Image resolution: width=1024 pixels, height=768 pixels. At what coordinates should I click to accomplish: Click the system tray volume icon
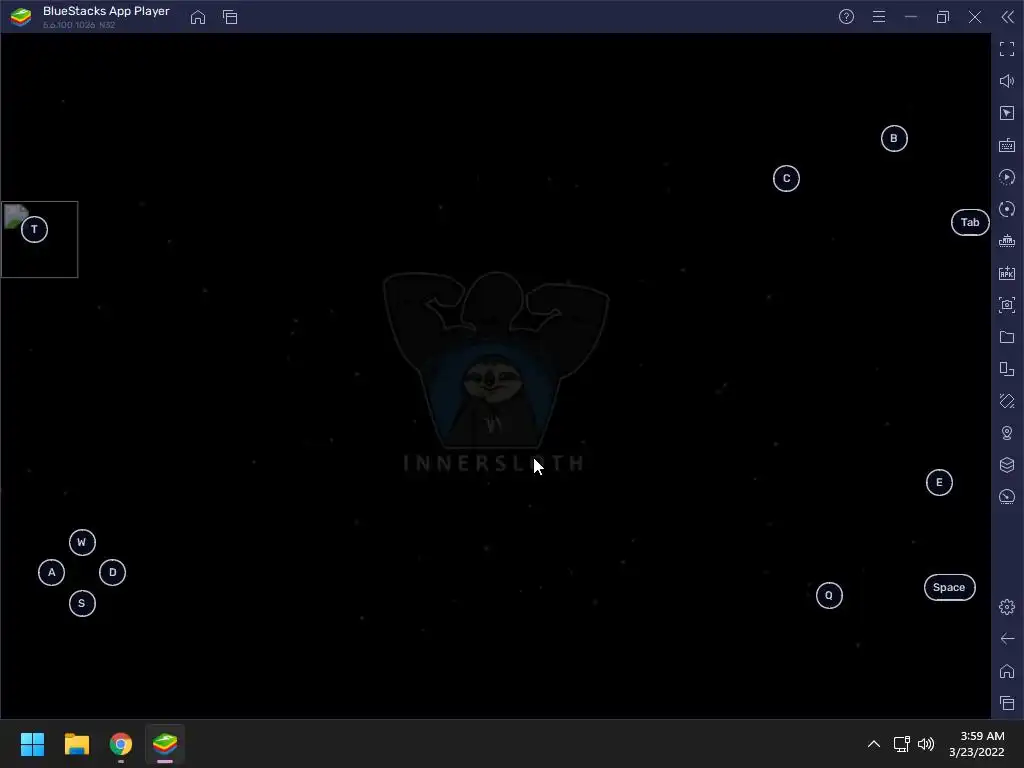point(926,744)
